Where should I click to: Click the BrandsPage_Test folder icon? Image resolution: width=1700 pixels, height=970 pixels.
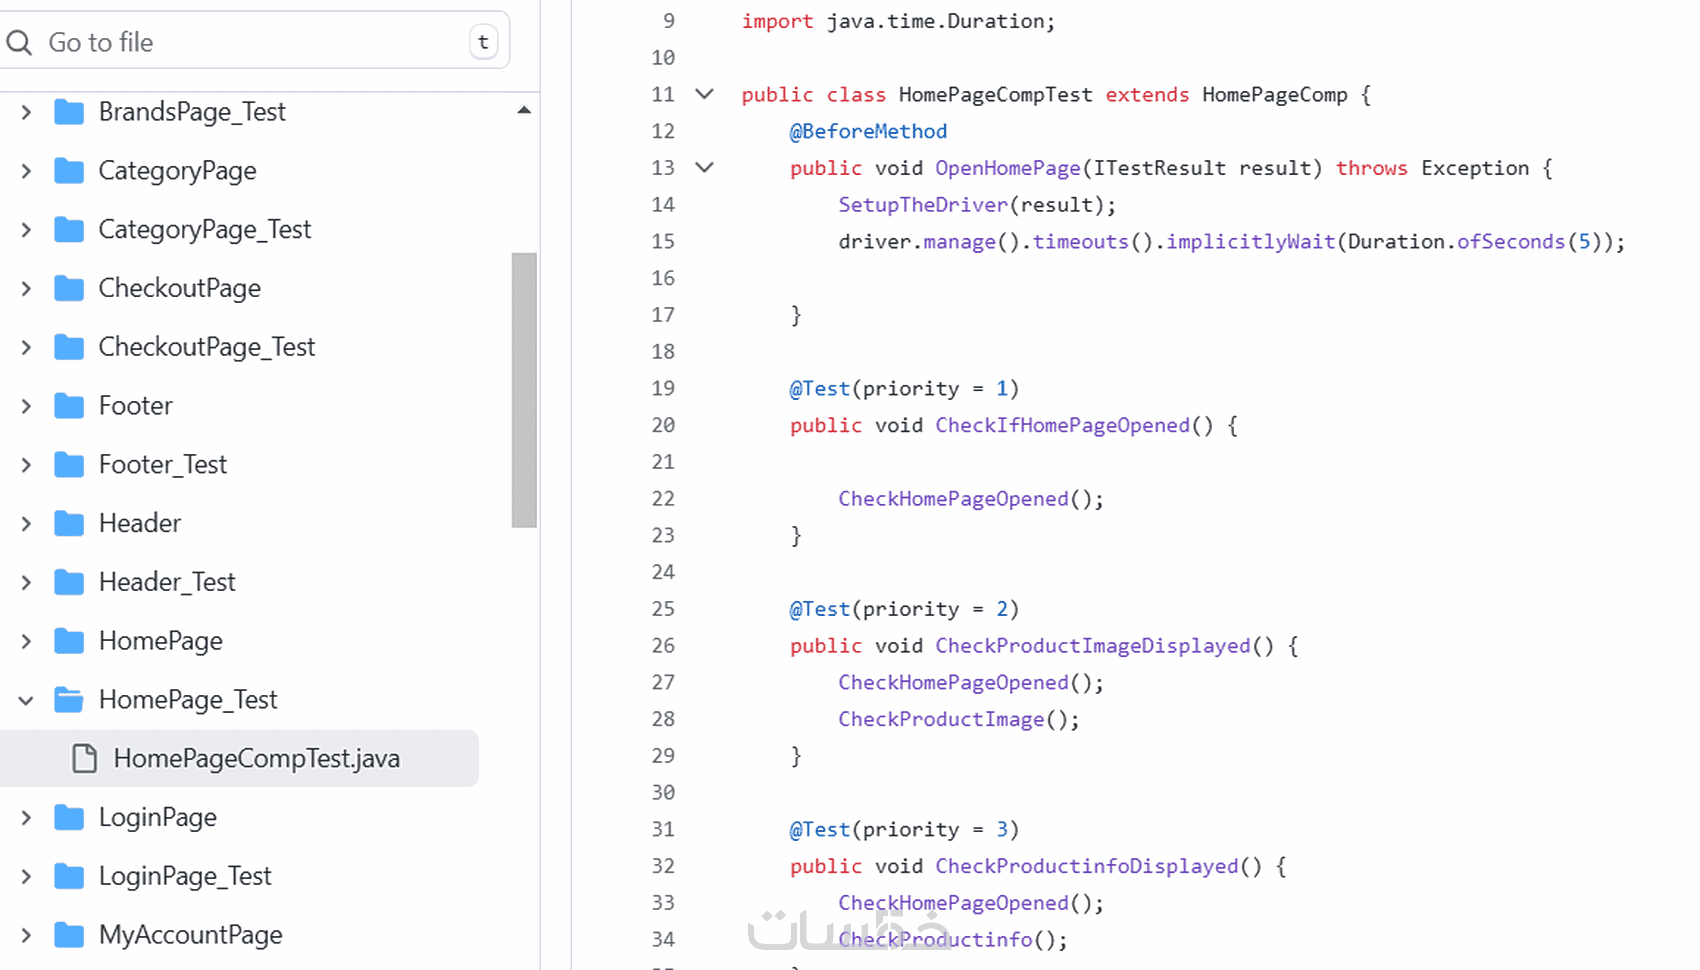pyautogui.click(x=69, y=112)
